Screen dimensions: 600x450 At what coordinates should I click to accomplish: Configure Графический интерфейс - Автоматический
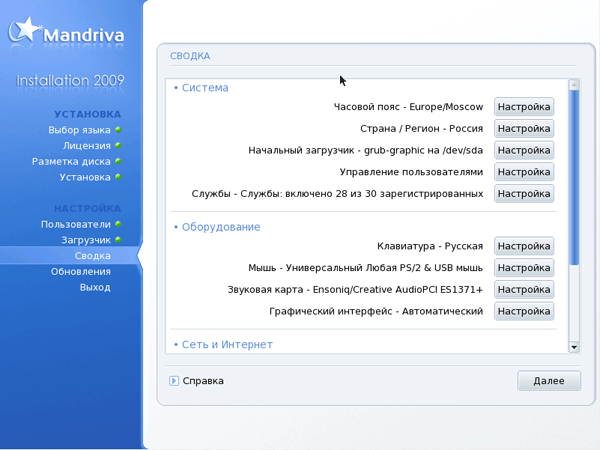coord(524,311)
